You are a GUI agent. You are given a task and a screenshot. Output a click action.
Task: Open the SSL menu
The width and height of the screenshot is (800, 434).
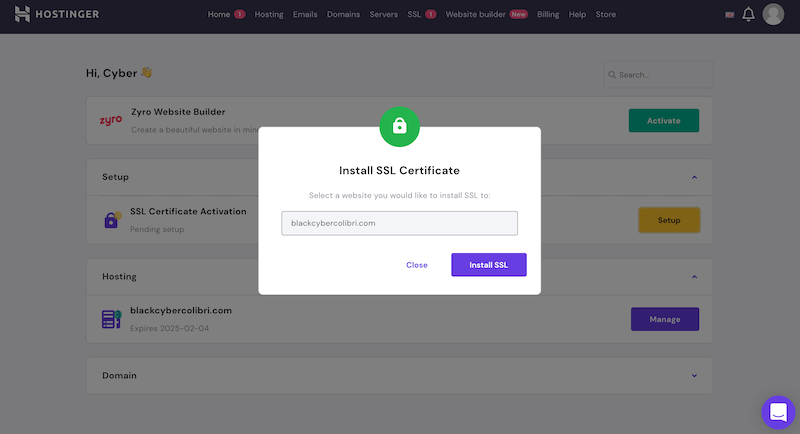tap(414, 14)
